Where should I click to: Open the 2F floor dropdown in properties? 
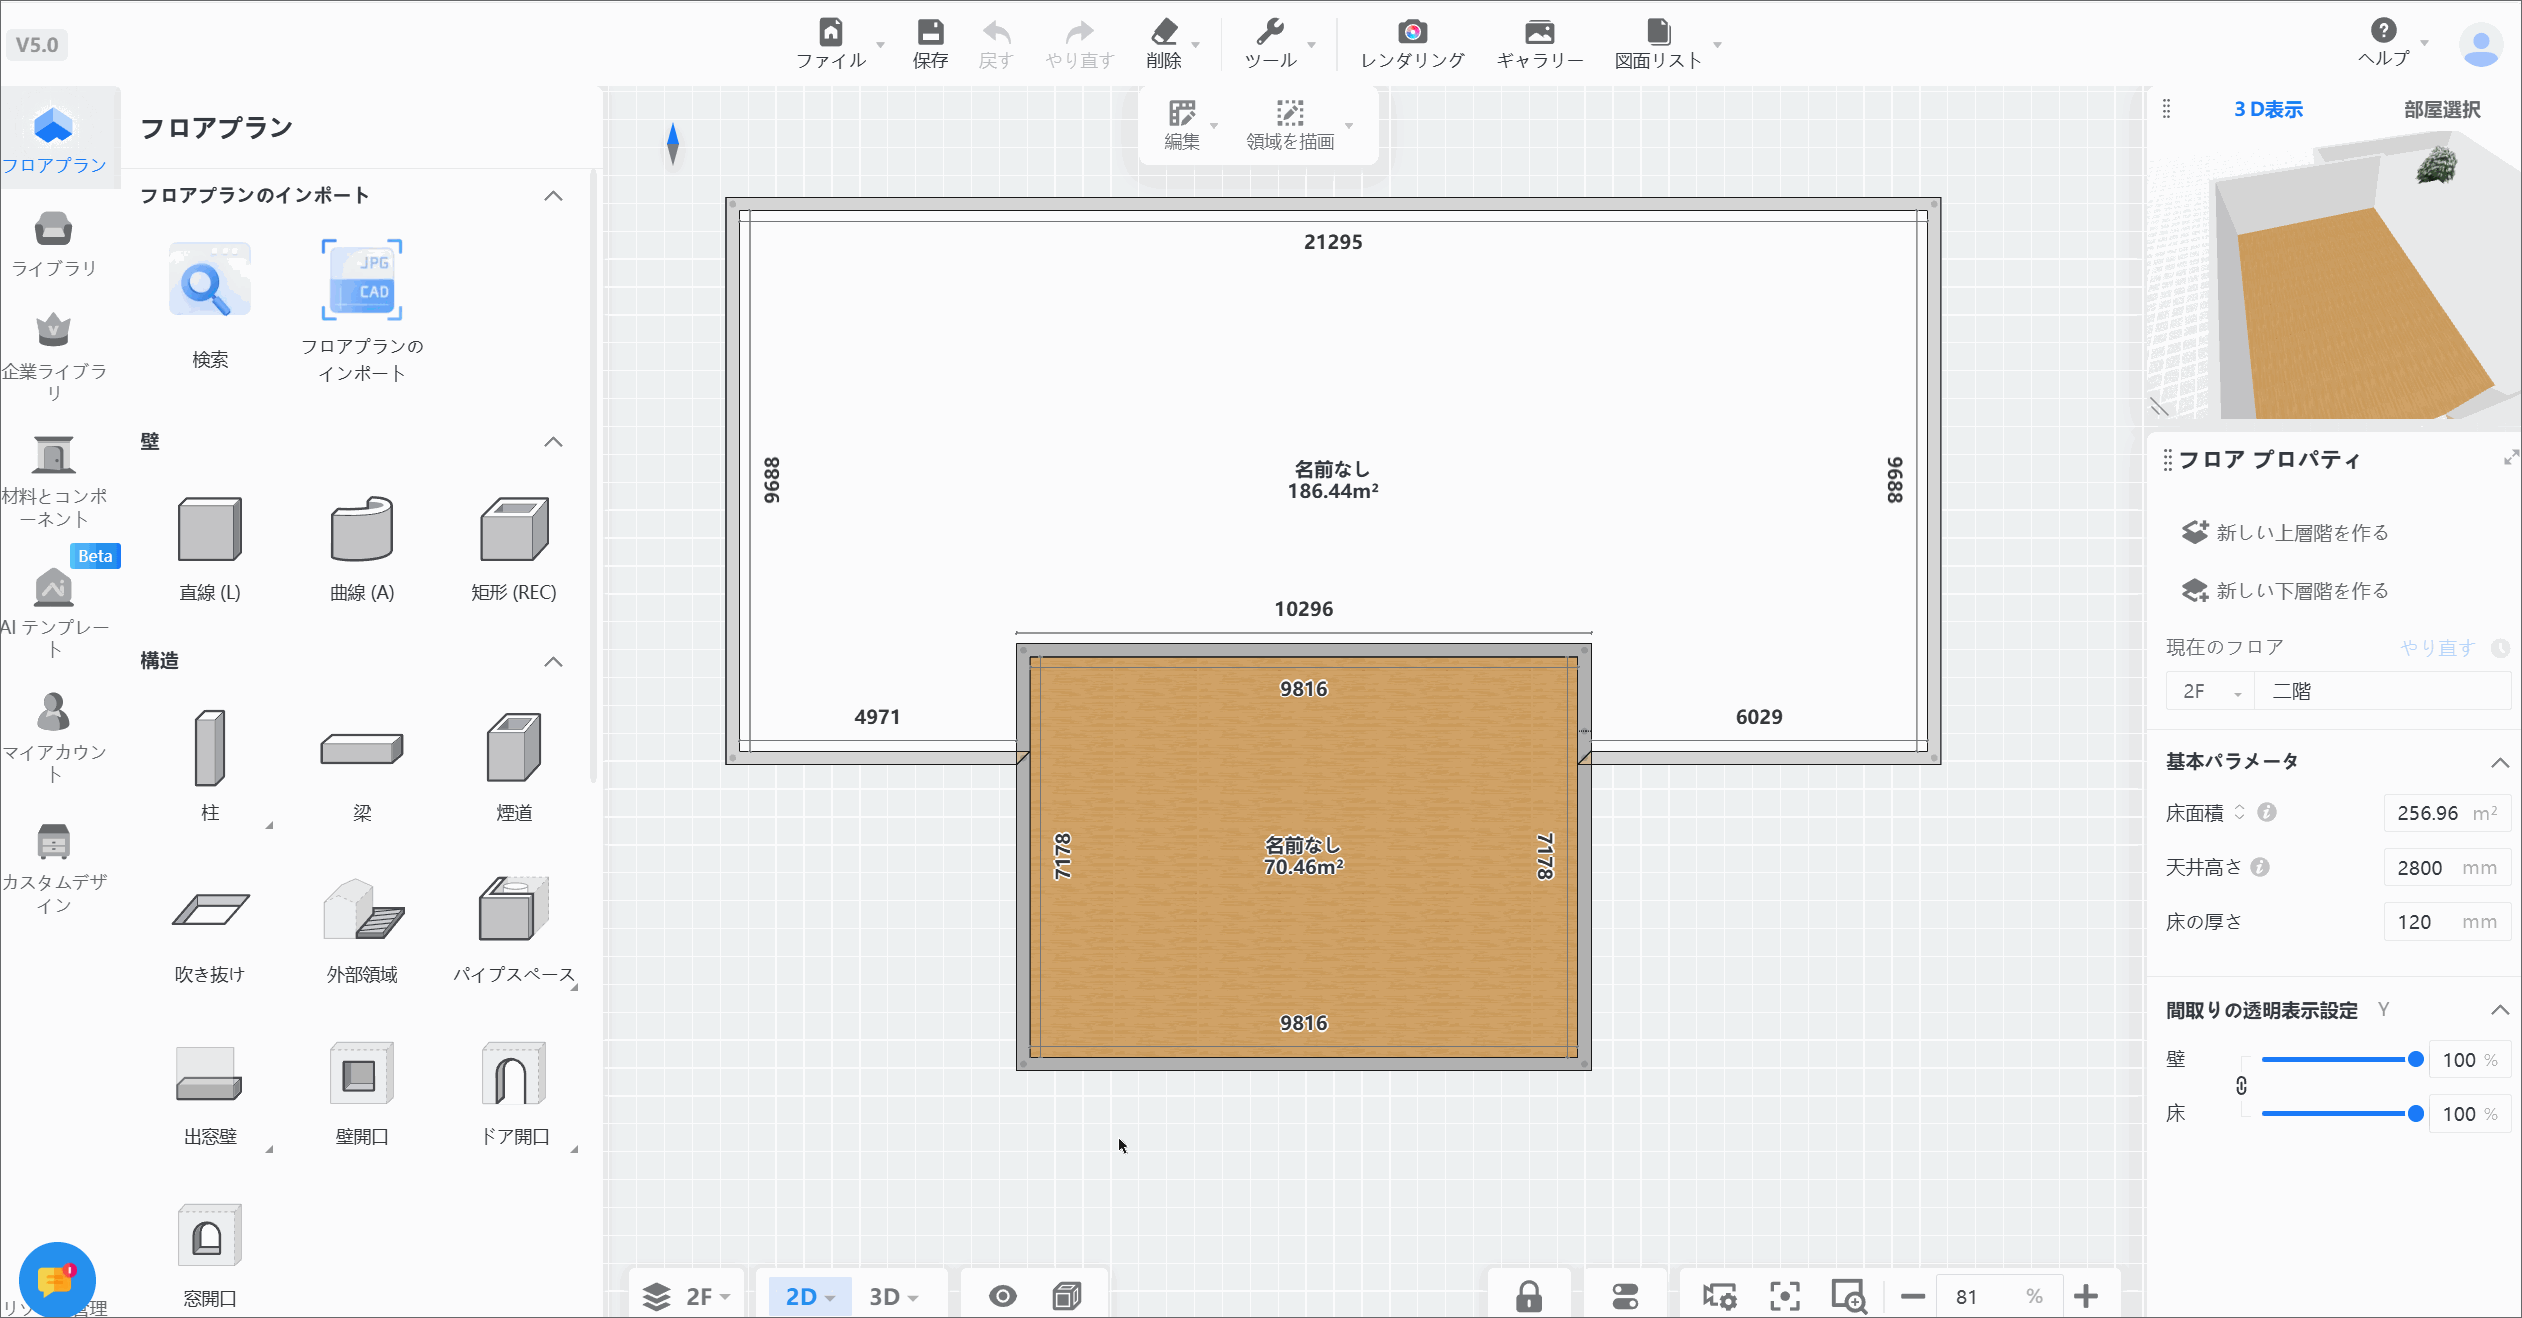[2210, 691]
